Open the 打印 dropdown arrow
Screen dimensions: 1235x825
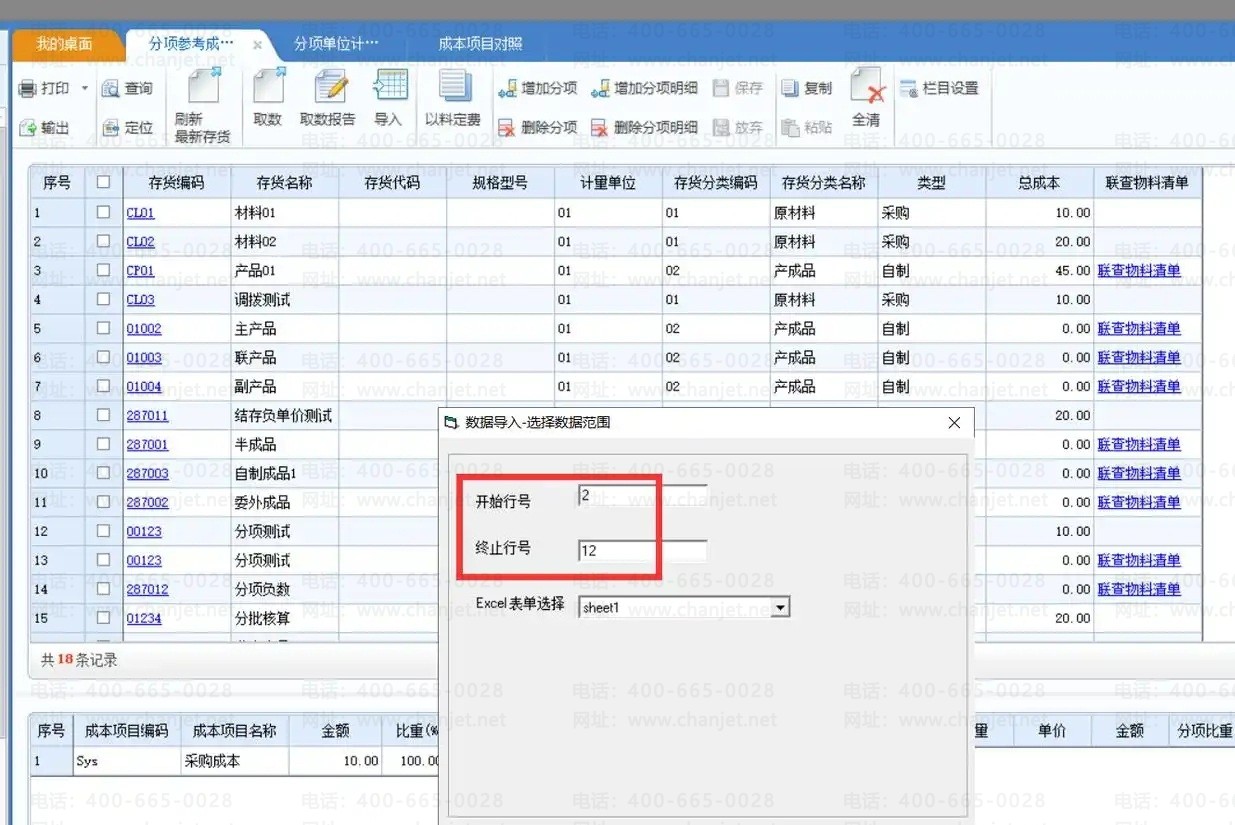pyautogui.click(x=85, y=89)
